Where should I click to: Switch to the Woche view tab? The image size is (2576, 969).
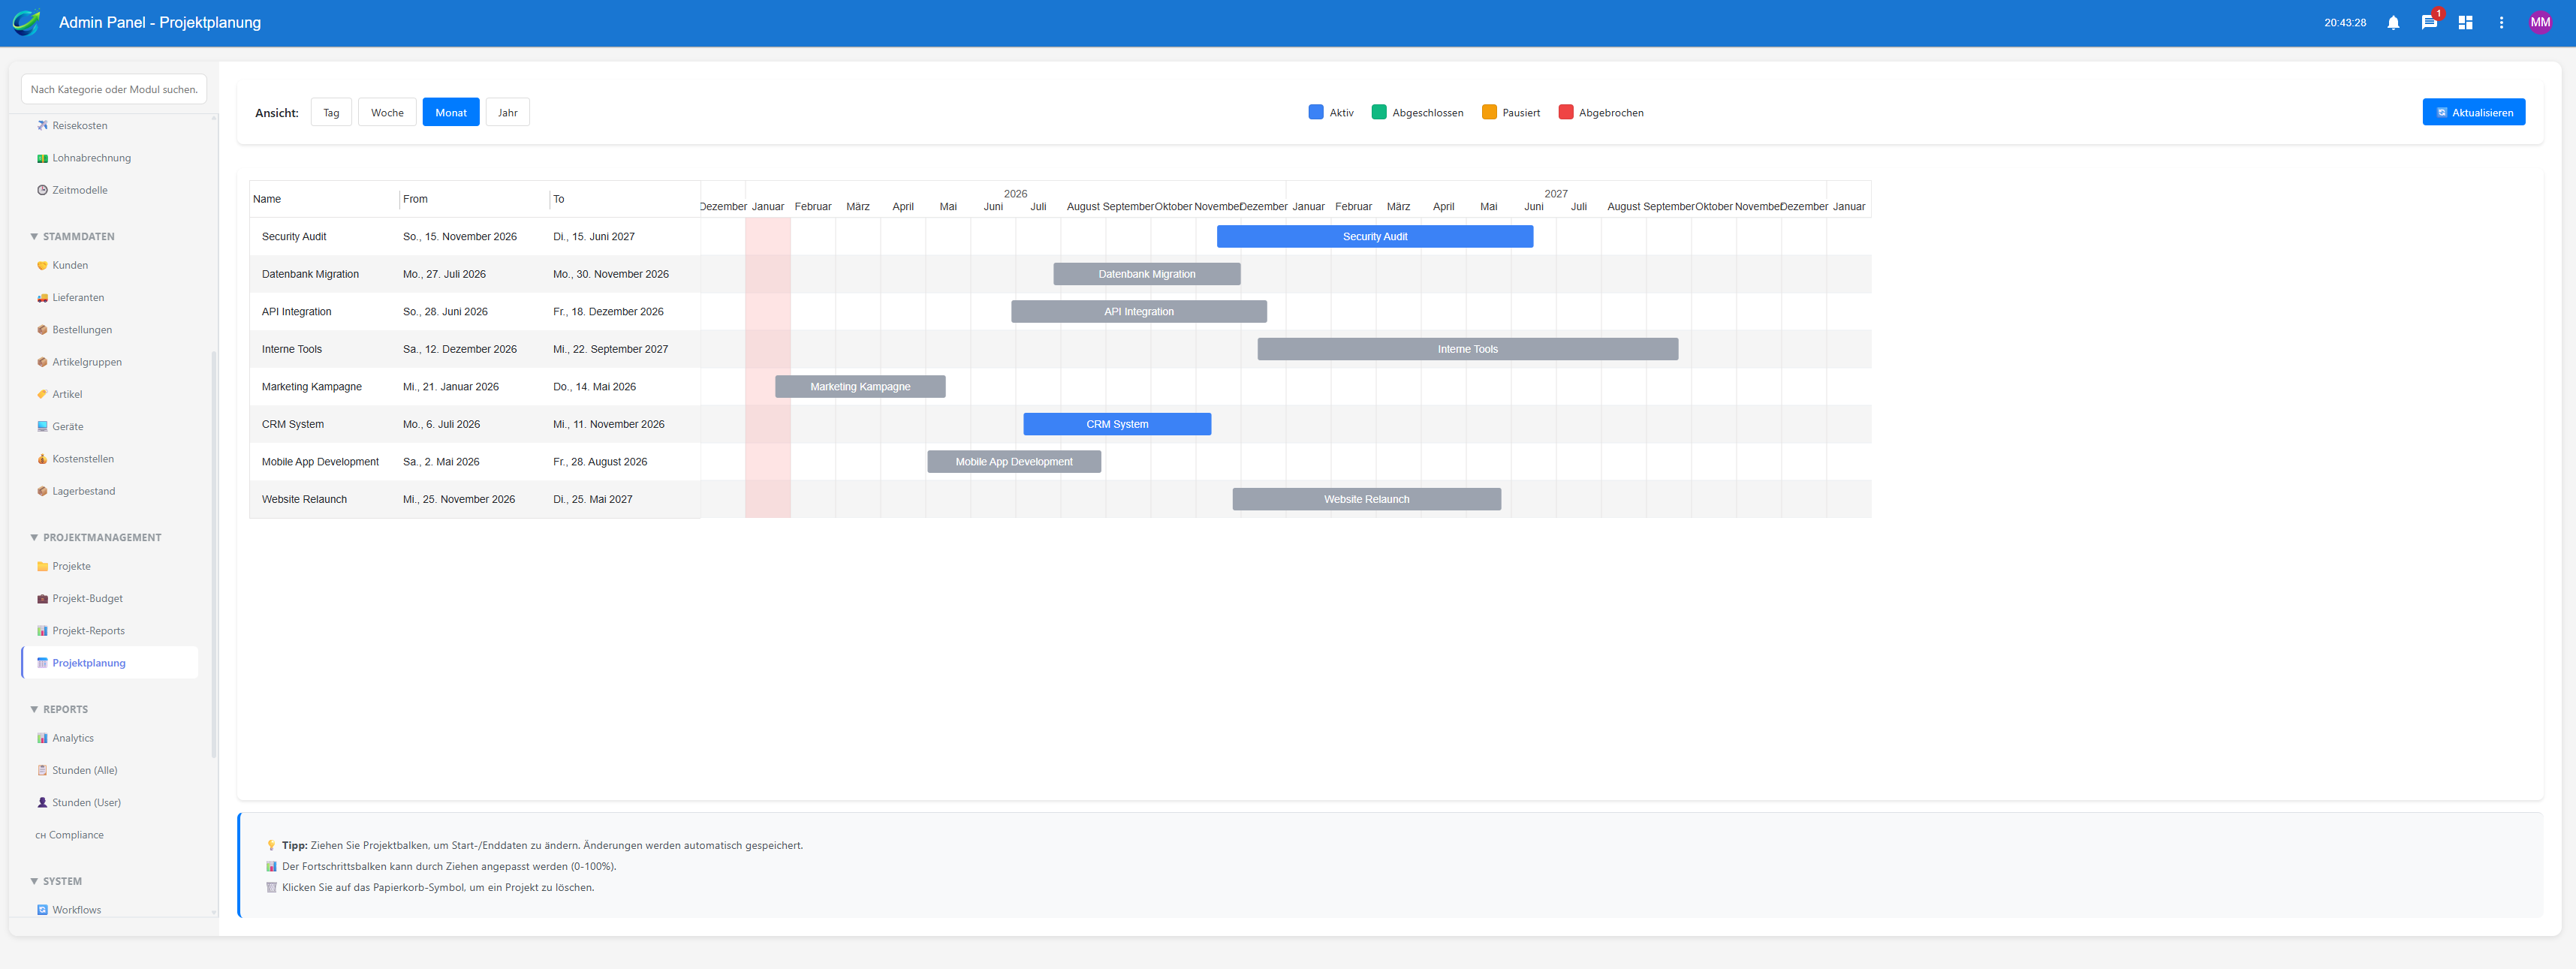[387, 112]
